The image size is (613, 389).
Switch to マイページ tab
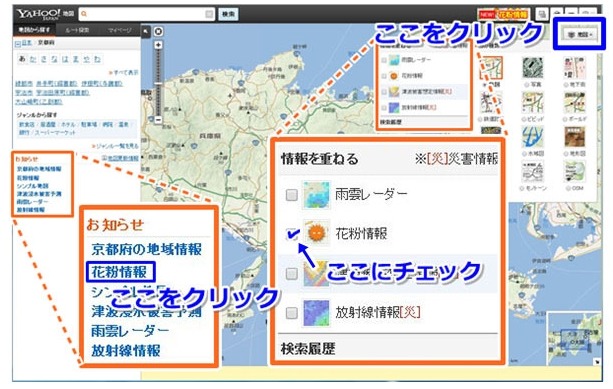[x=119, y=30]
